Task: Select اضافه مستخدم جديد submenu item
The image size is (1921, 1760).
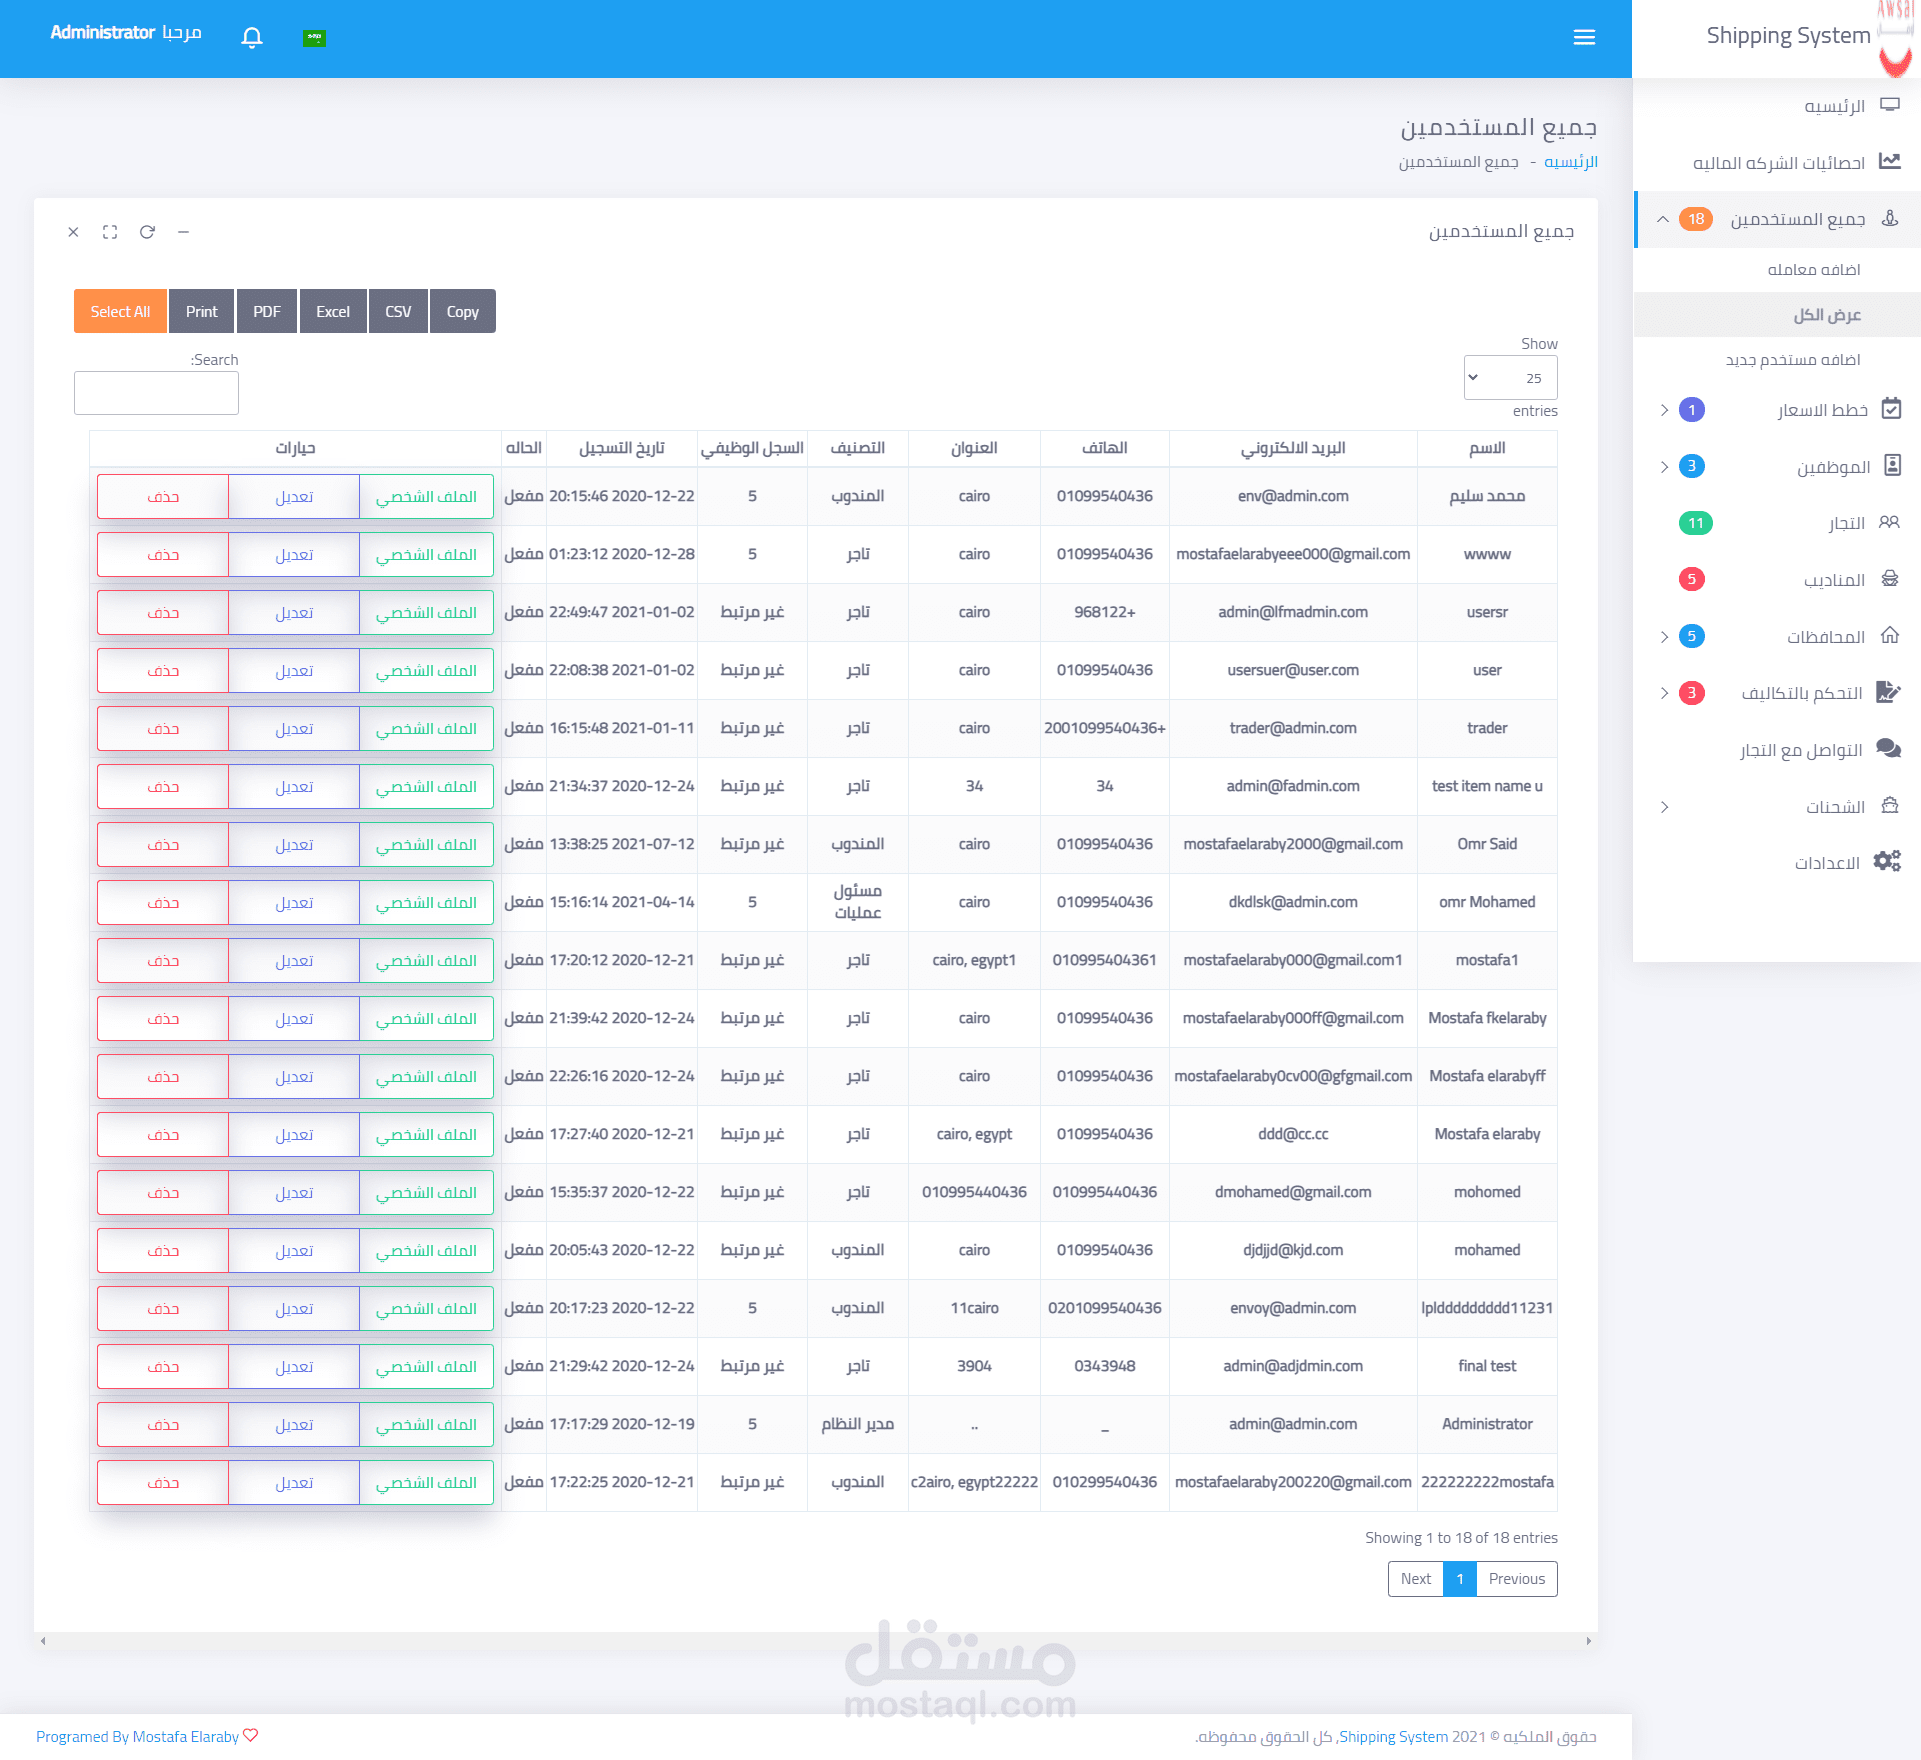Action: click(x=1792, y=360)
